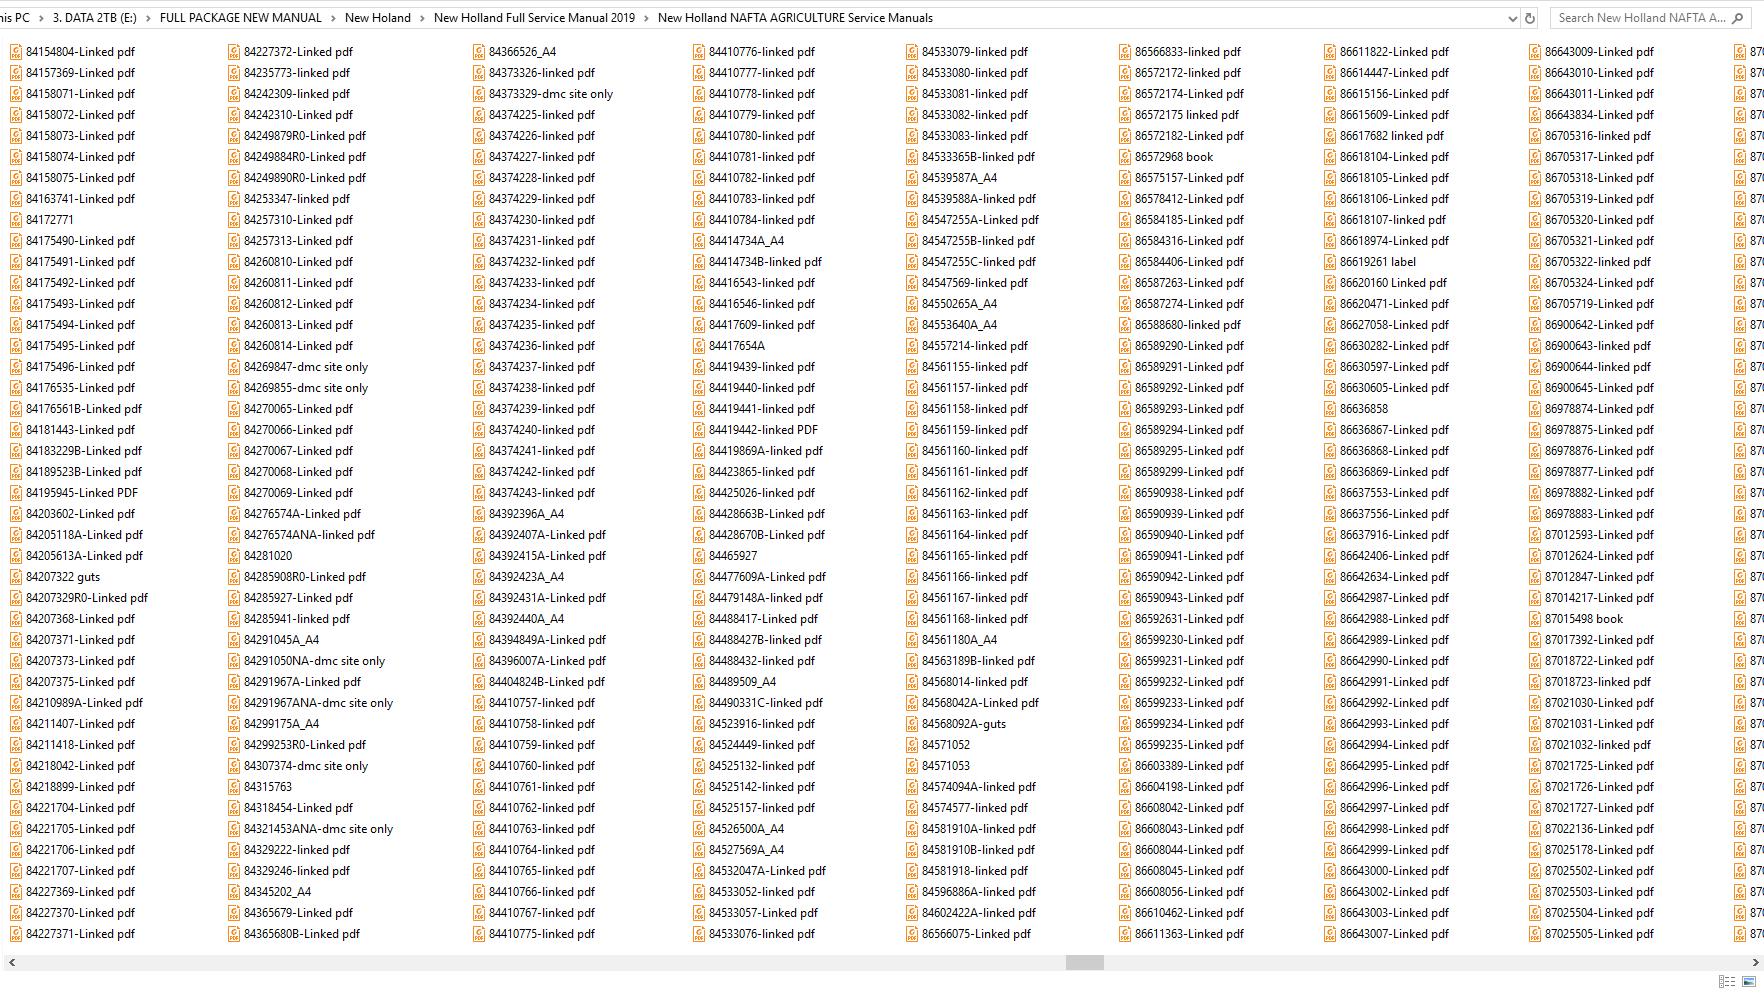Select the PDF icon of 84417654A
Image resolution: width=1764 pixels, height=993 pixels.
tap(699, 346)
